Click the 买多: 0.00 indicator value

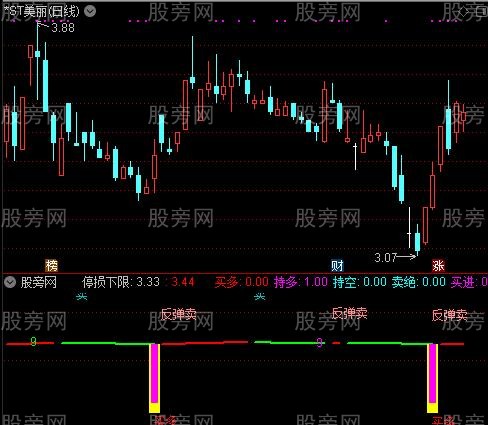(x=242, y=282)
